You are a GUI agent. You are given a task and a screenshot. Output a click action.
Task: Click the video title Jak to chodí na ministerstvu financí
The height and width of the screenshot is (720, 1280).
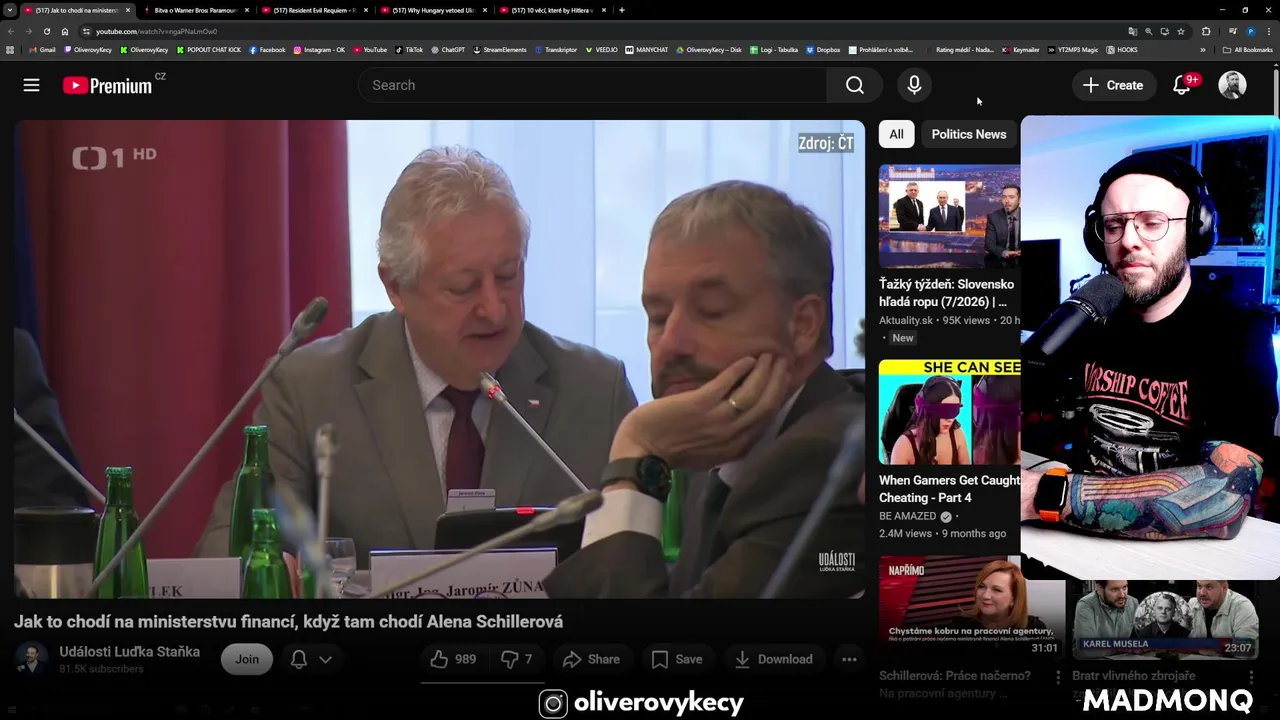click(288, 621)
